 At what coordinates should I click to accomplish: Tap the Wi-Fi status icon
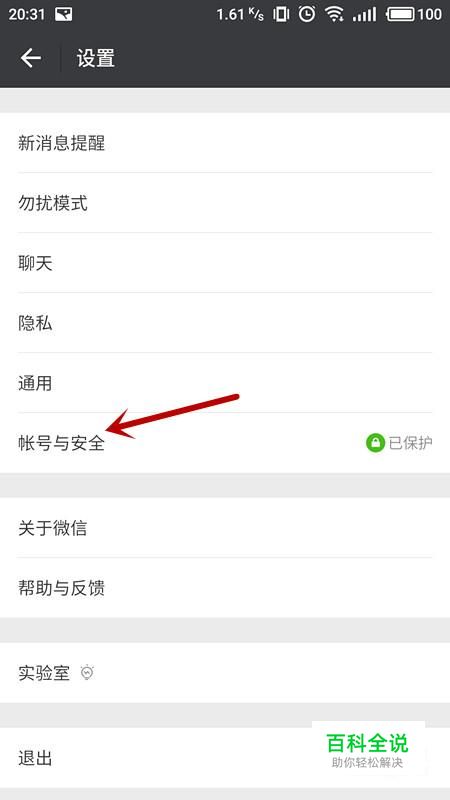pos(334,14)
